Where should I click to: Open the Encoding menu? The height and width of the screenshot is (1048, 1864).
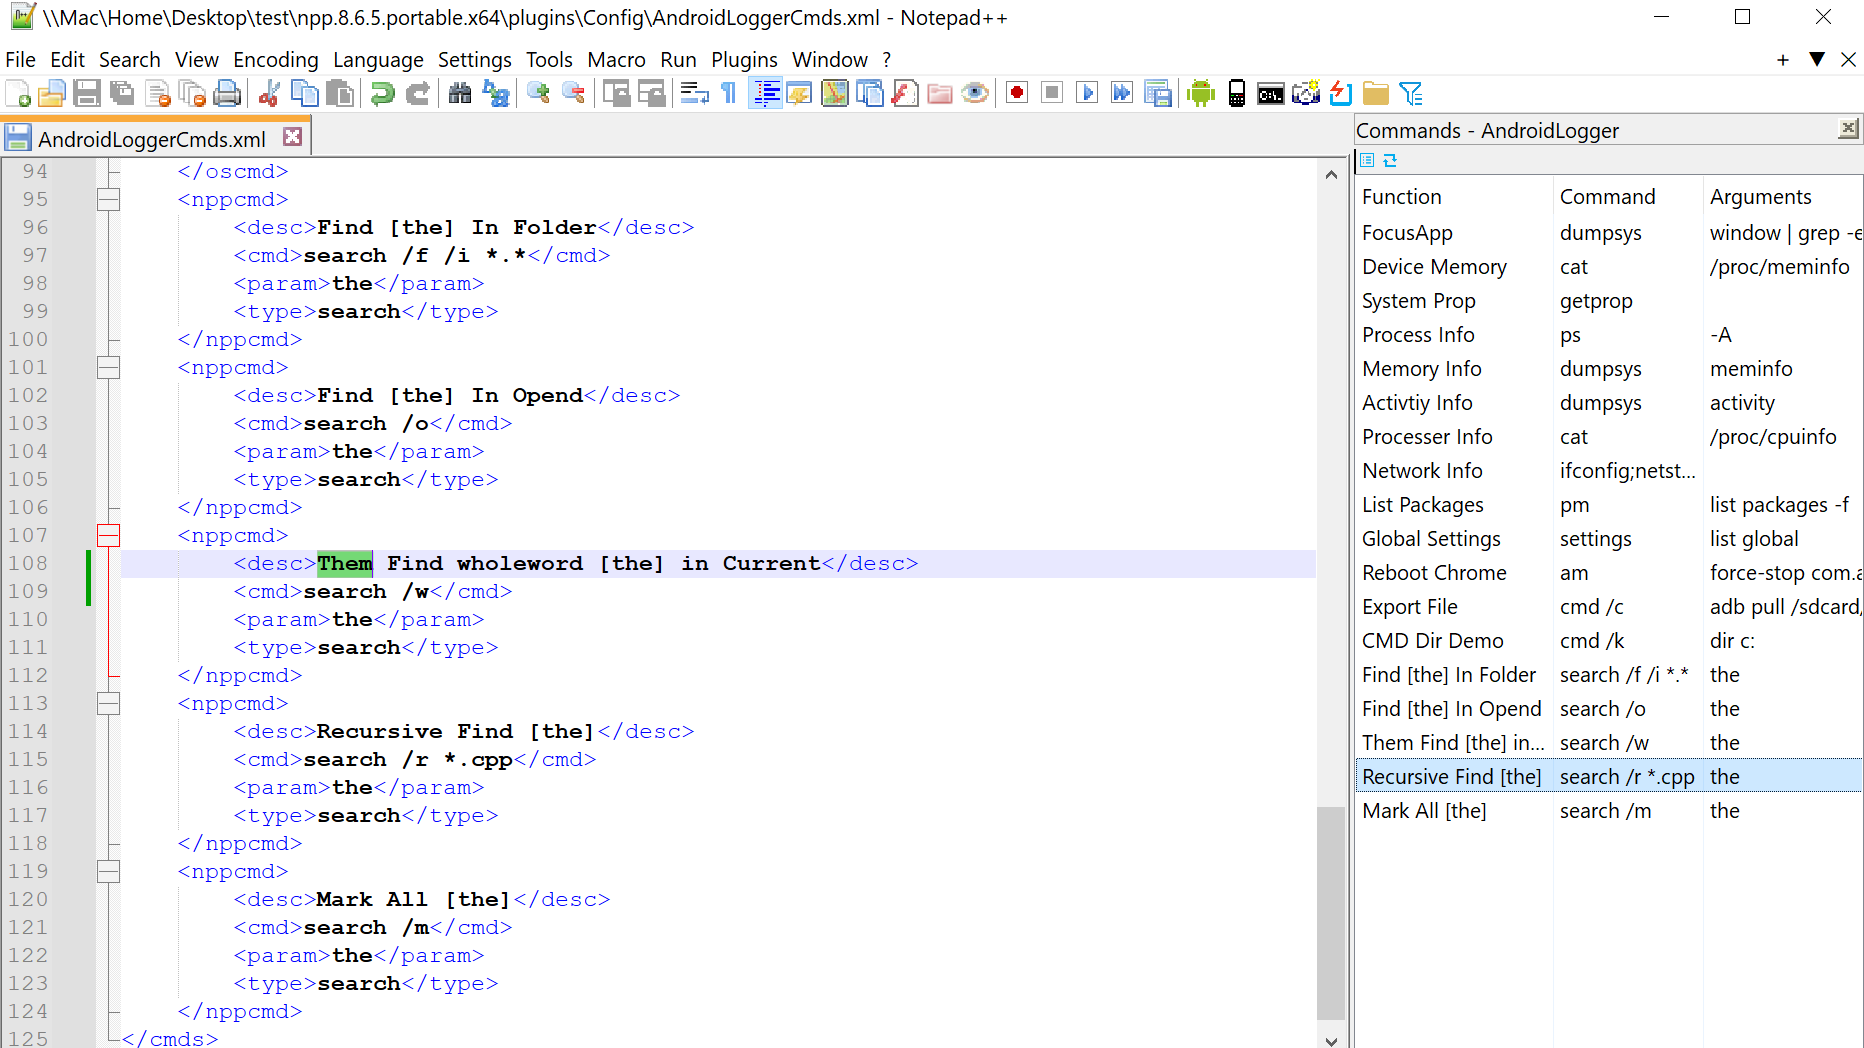coord(276,60)
